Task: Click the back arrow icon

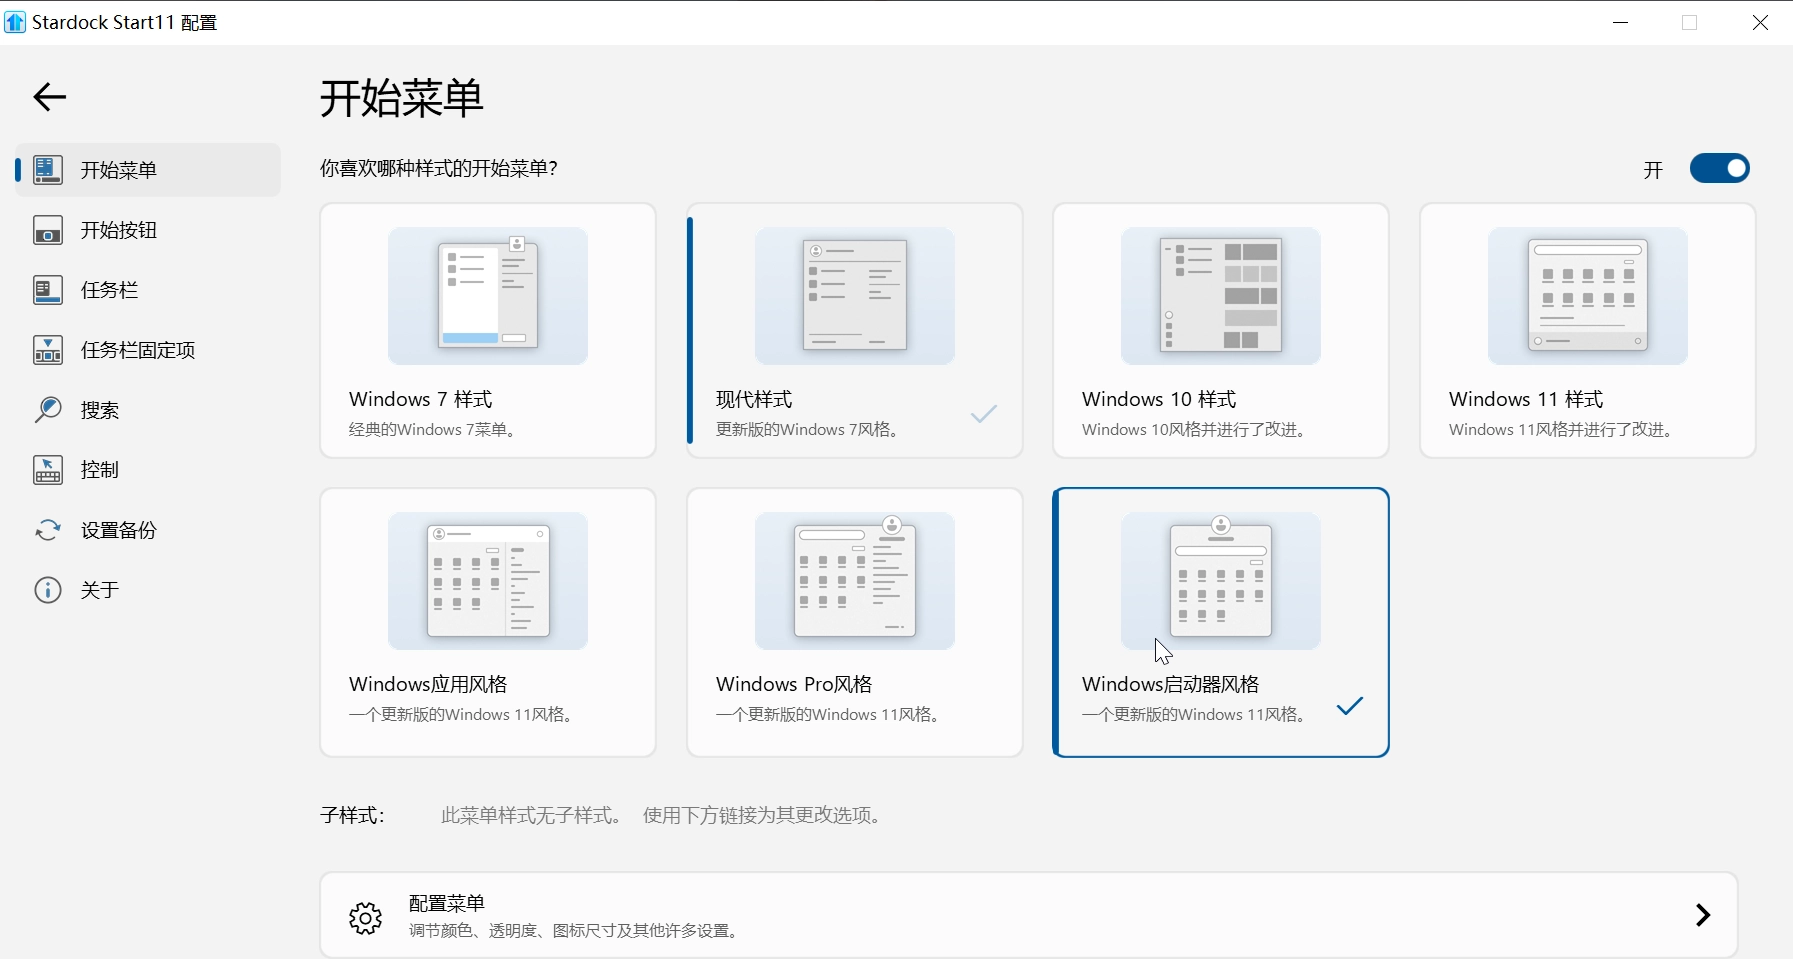Action: pos(49,97)
